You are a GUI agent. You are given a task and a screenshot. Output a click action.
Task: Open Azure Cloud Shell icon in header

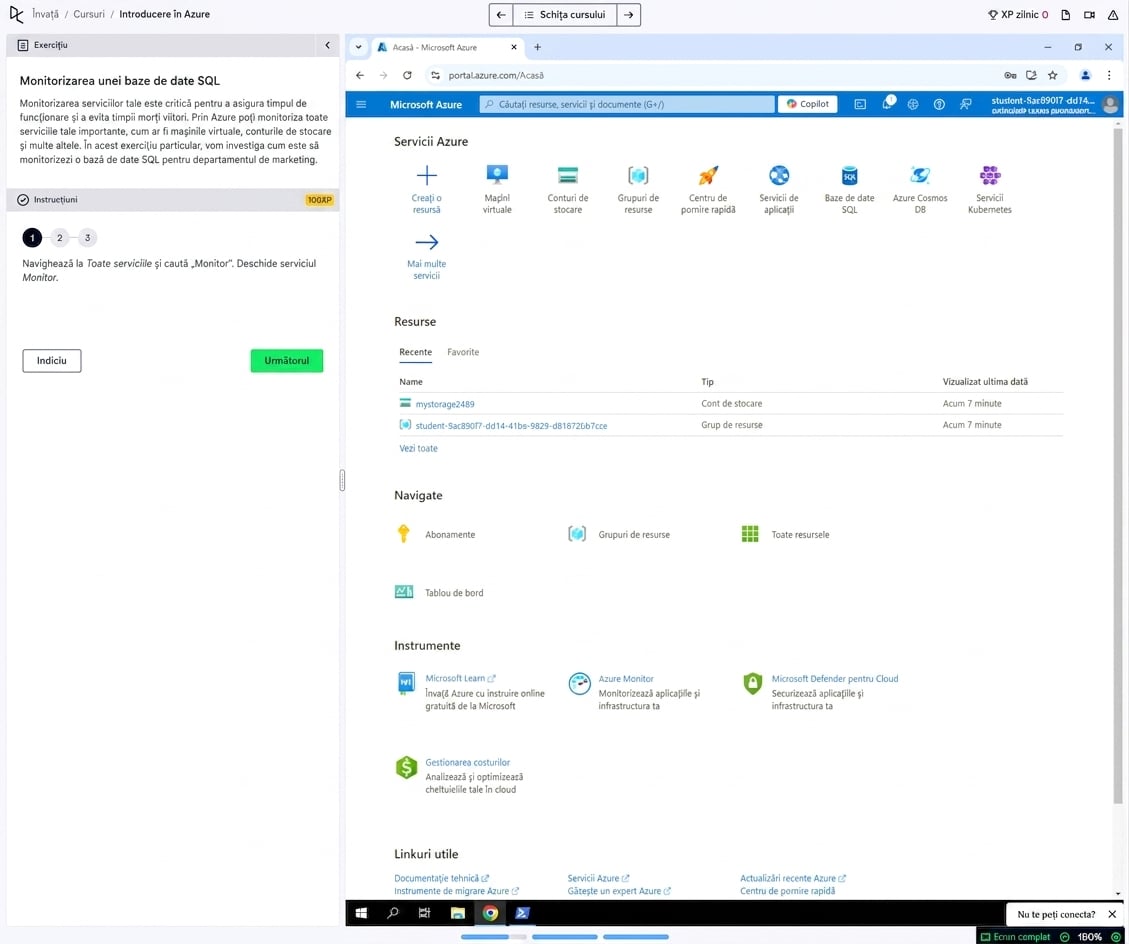click(860, 104)
